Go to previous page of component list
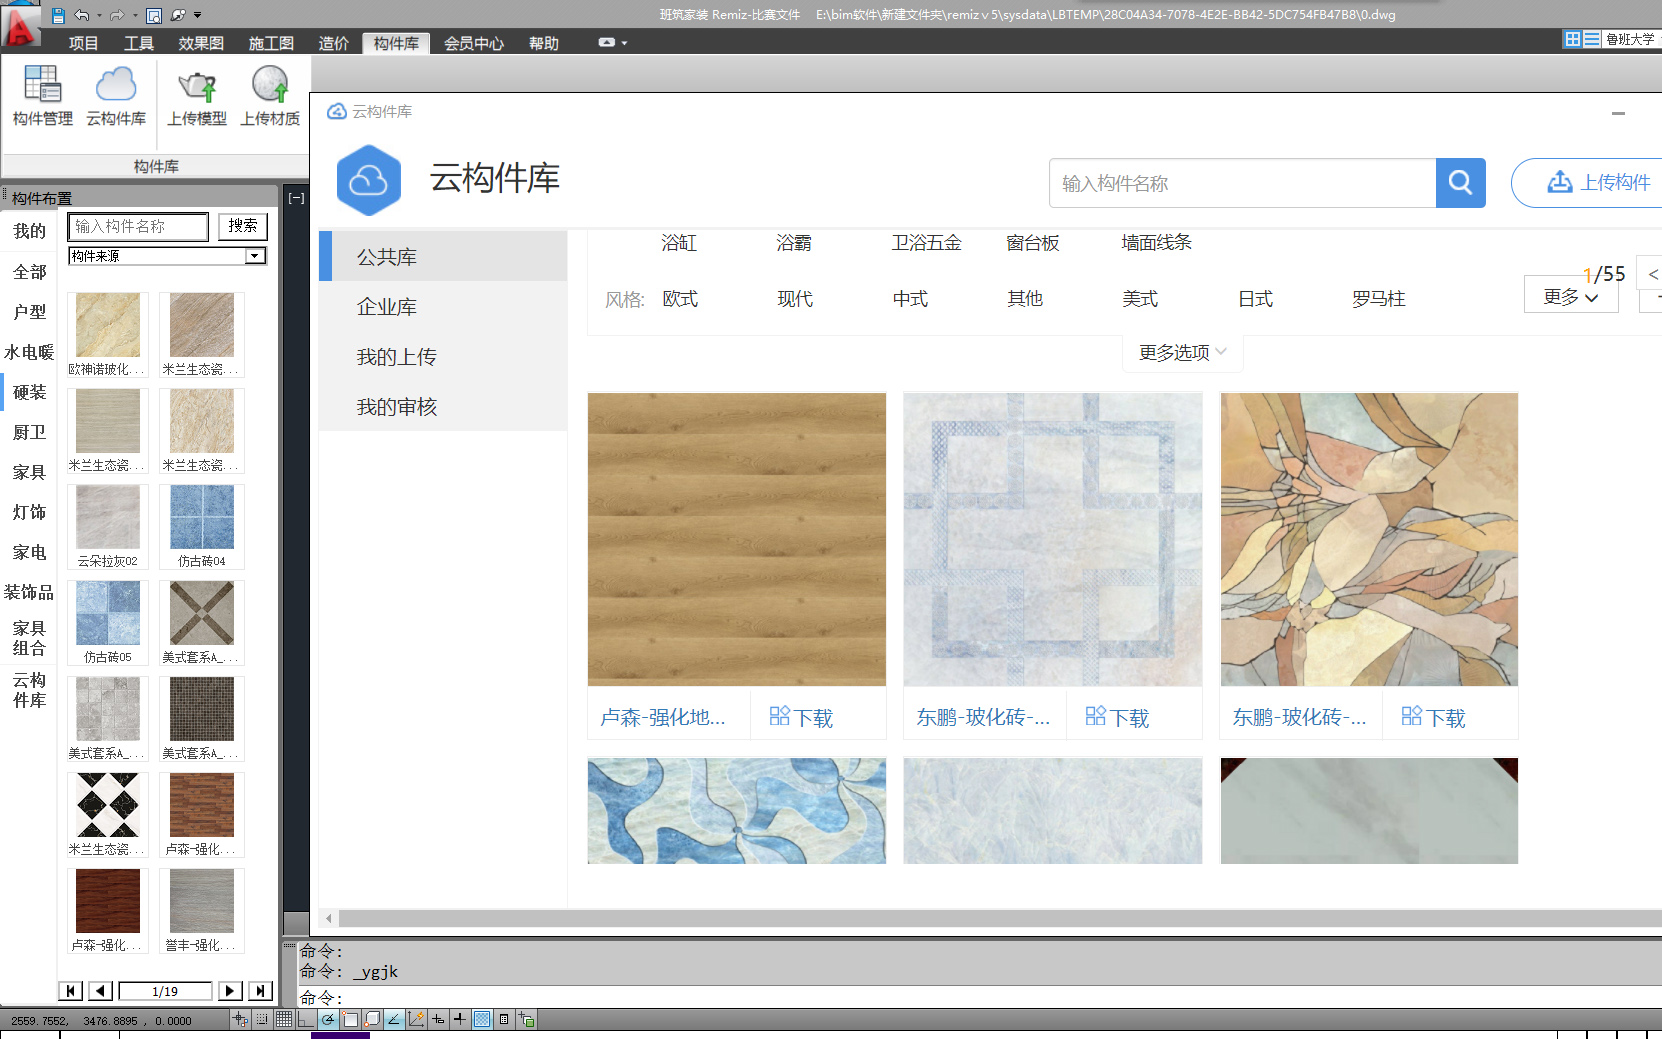This screenshot has height=1039, width=1662. pyautogui.click(x=100, y=991)
